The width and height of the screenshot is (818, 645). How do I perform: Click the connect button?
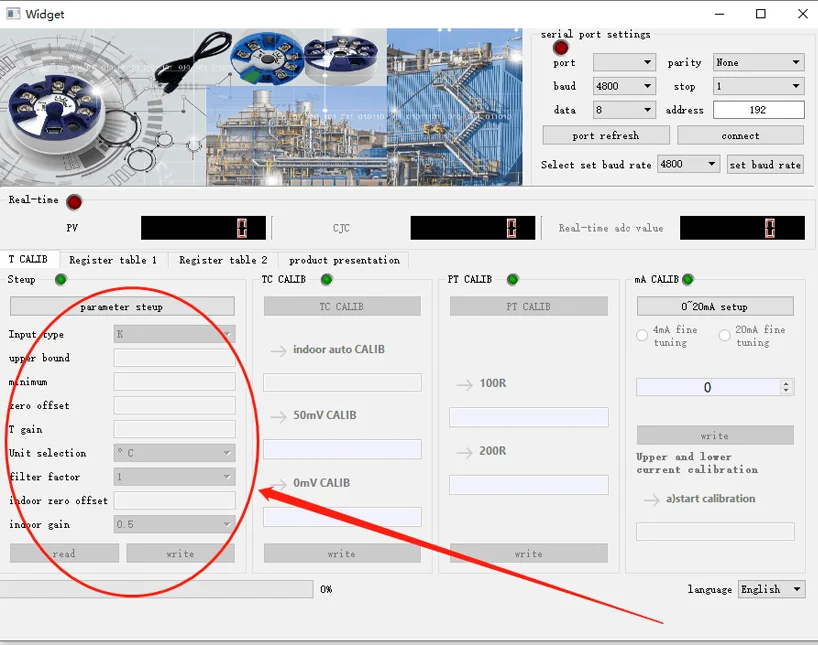pyautogui.click(x=740, y=136)
